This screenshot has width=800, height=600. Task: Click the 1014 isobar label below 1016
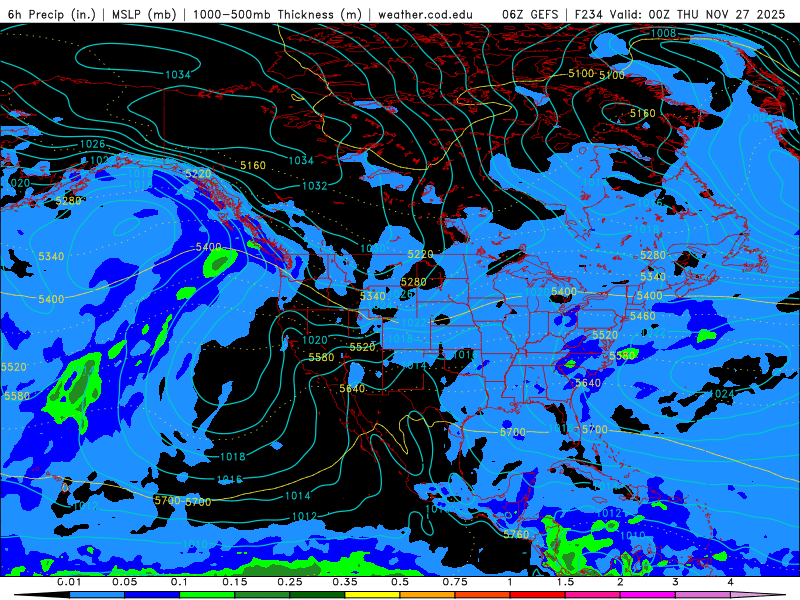point(297,496)
